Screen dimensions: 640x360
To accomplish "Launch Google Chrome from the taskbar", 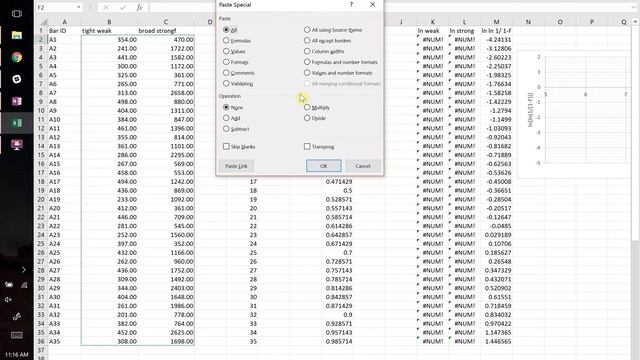I will click(x=17, y=57).
